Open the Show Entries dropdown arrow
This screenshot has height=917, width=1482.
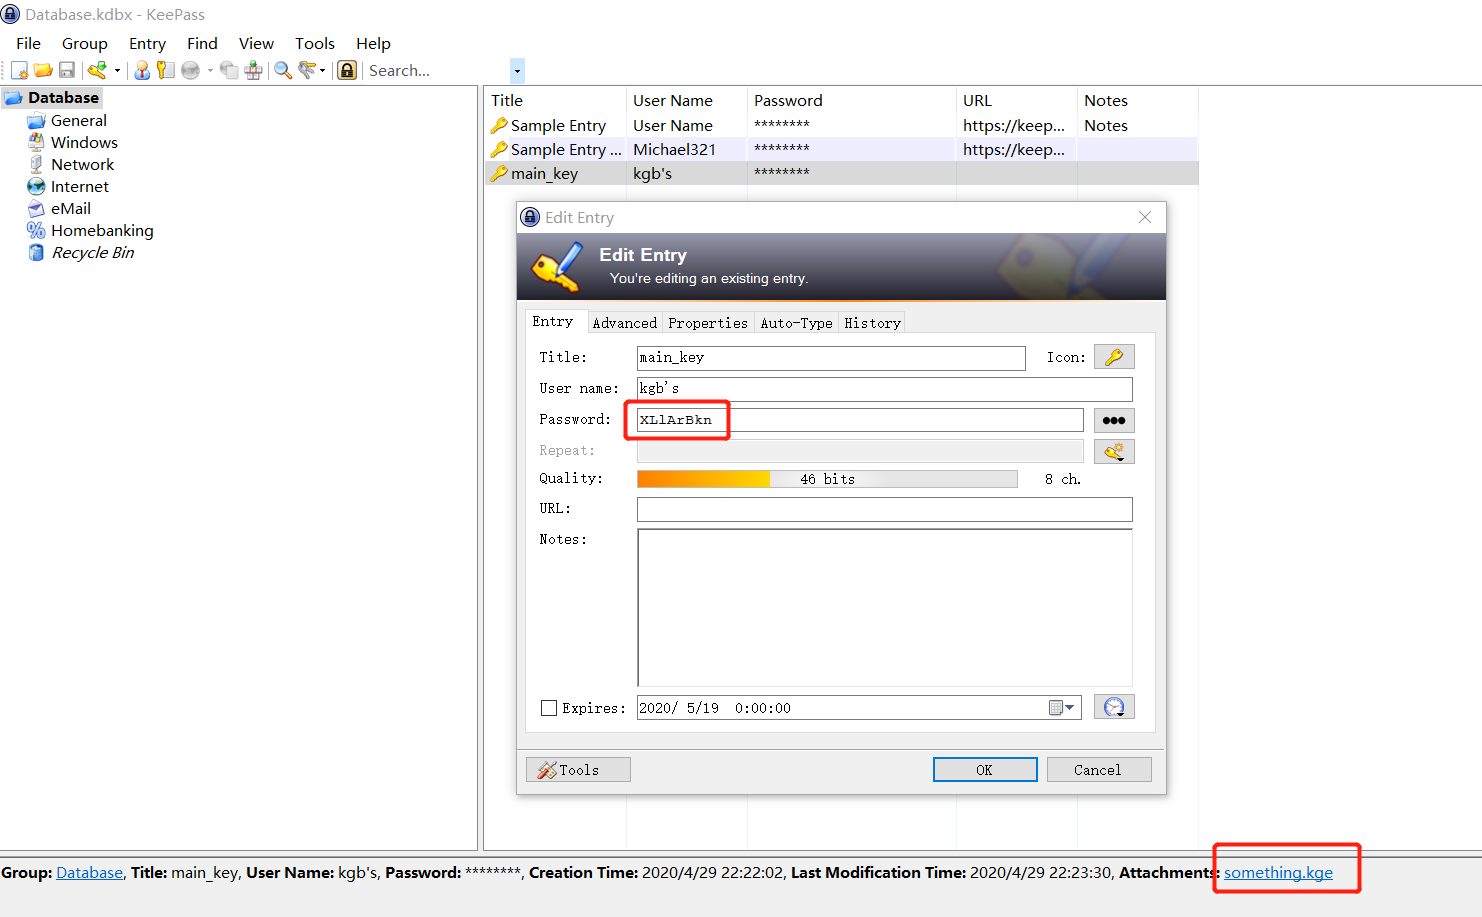point(322,70)
